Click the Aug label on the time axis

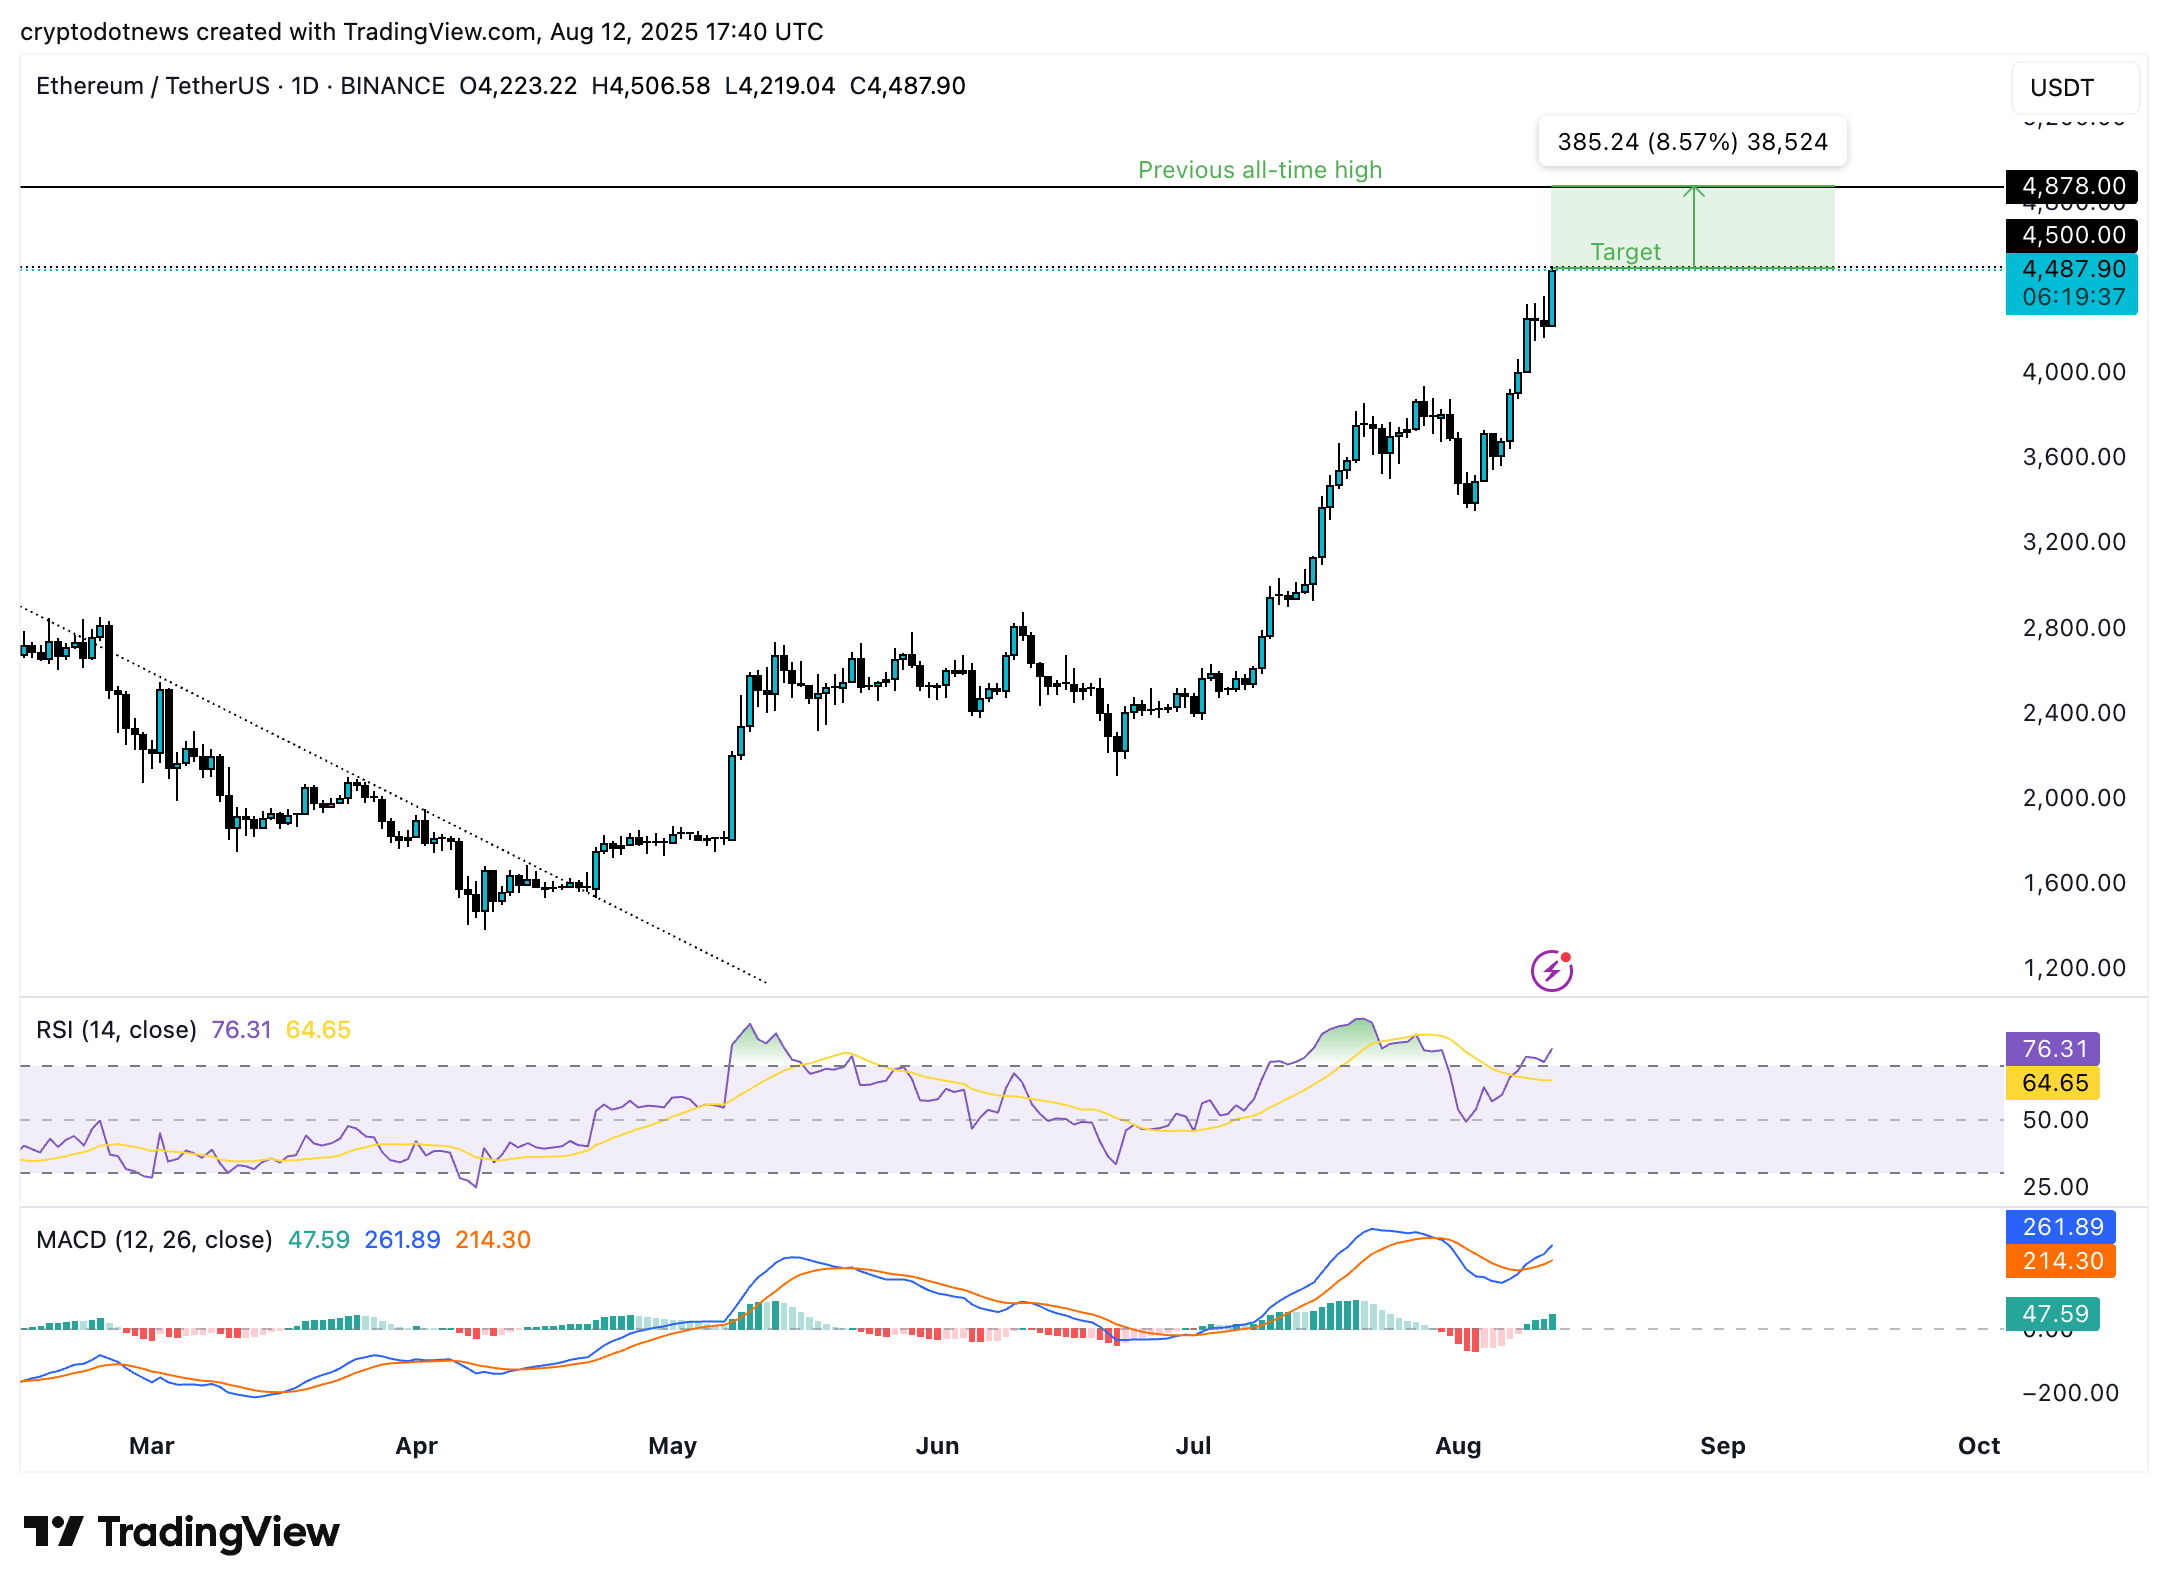[1459, 1446]
